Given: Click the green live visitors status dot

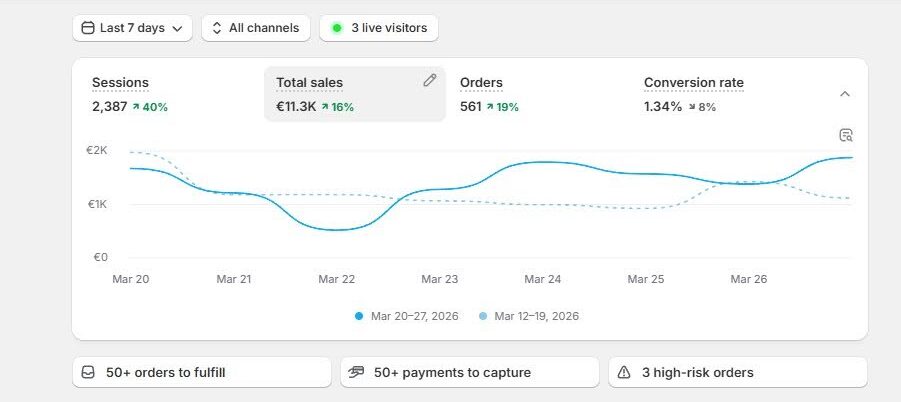Looking at the screenshot, I should tap(337, 28).
